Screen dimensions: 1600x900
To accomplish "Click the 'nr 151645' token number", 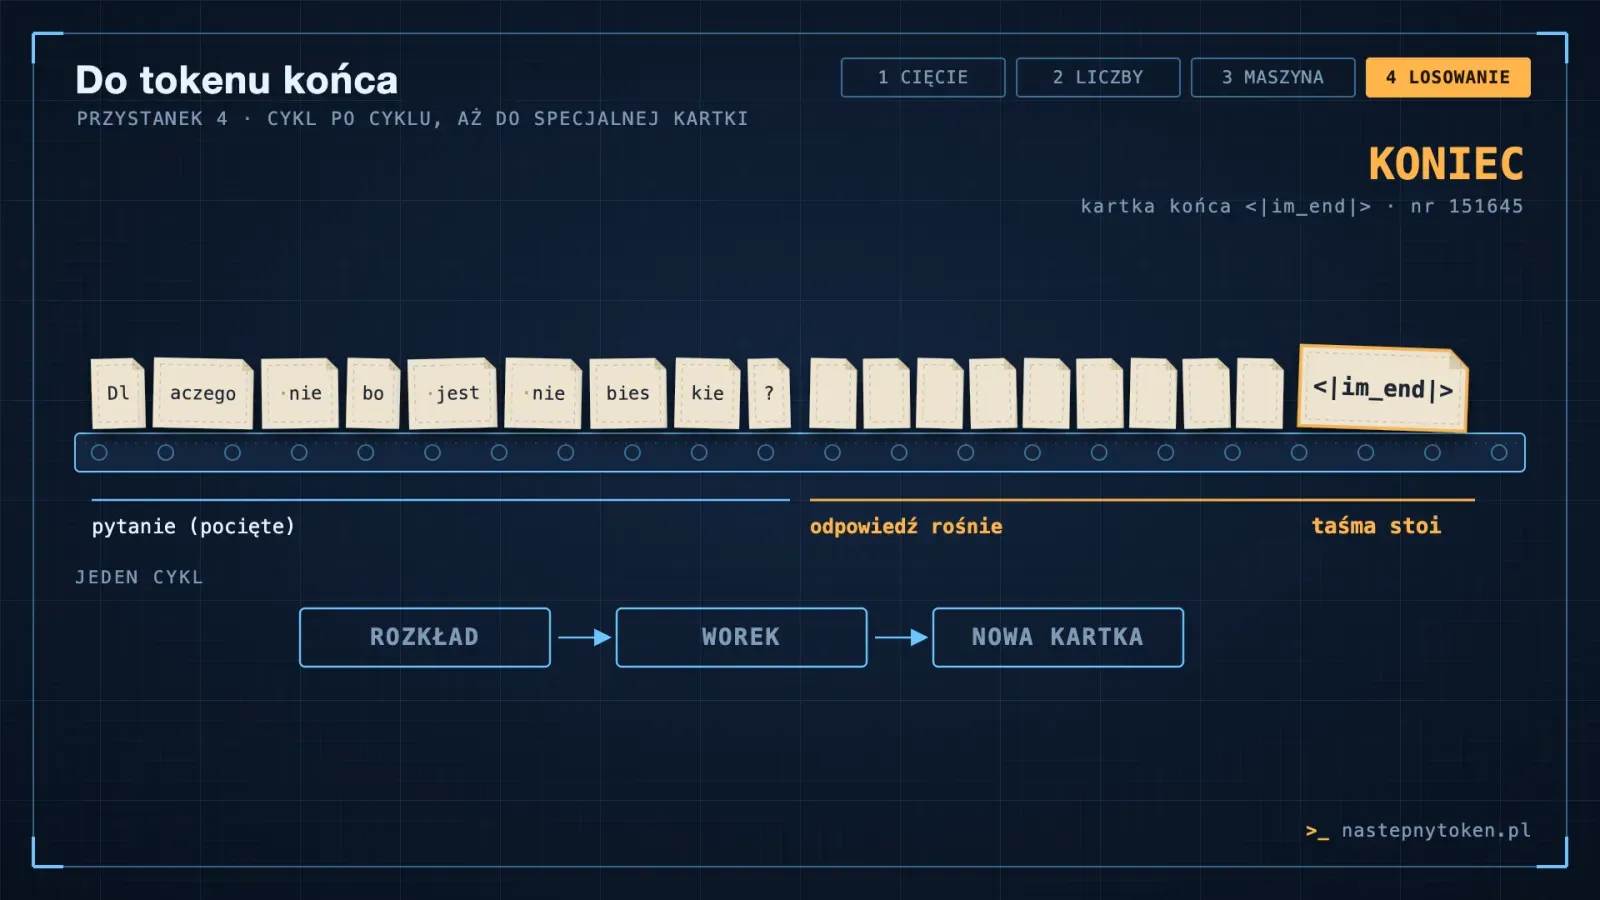I will 1467,206.
